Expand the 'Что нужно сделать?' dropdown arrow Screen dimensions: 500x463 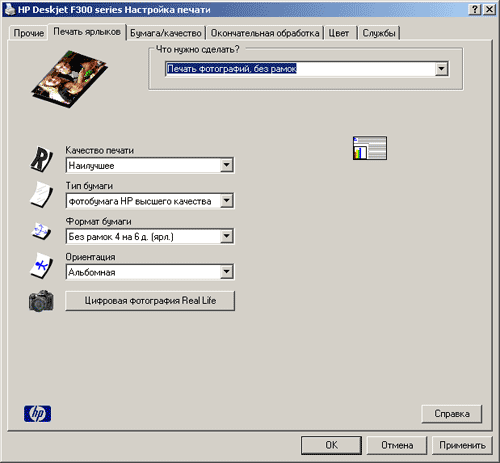click(441, 69)
